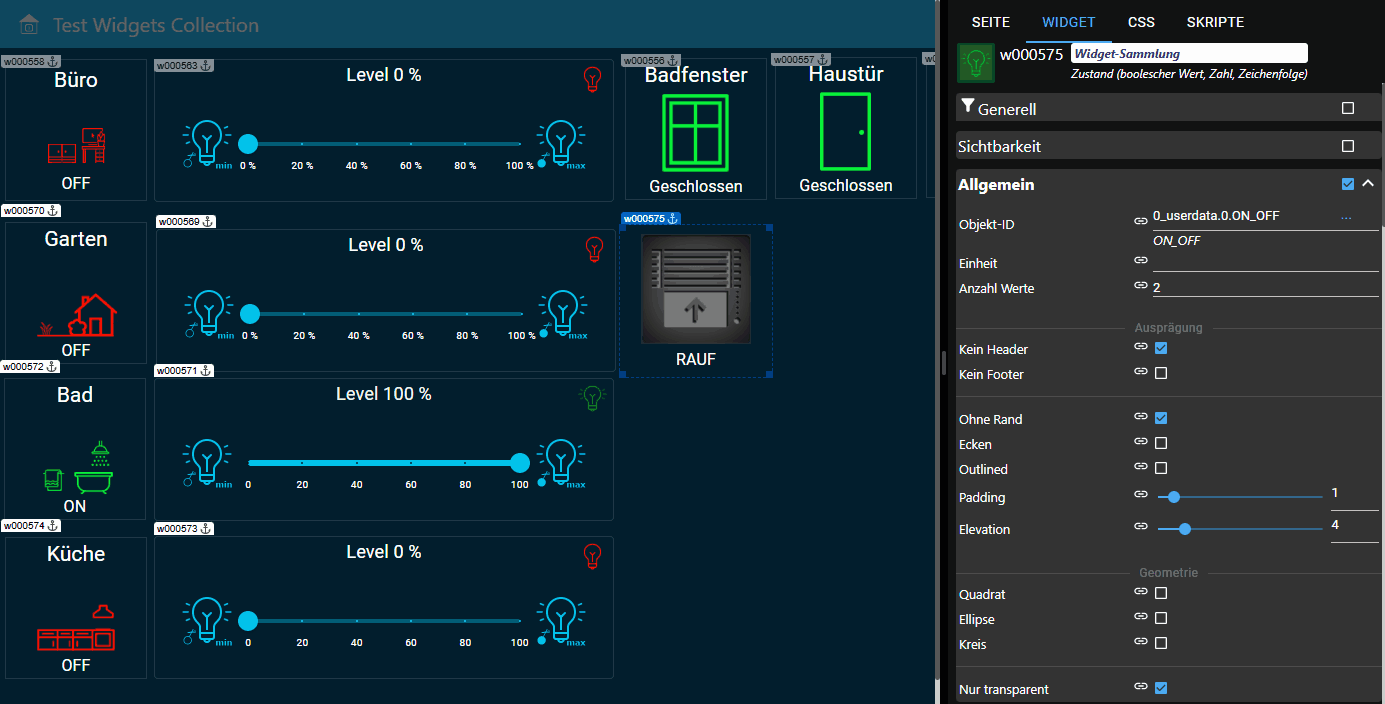Viewport: 1385px width, 704px height.
Task: Click the Objekt-ID input field
Action: click(x=1244, y=217)
